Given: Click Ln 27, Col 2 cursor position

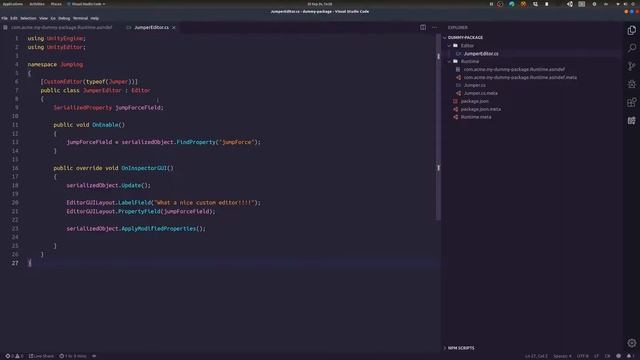Looking at the screenshot, I should 536,356.
